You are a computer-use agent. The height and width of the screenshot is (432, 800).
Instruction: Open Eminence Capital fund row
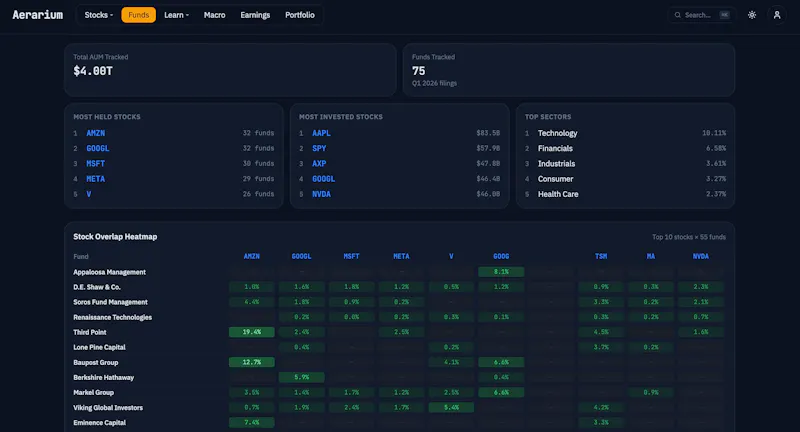tap(99, 423)
